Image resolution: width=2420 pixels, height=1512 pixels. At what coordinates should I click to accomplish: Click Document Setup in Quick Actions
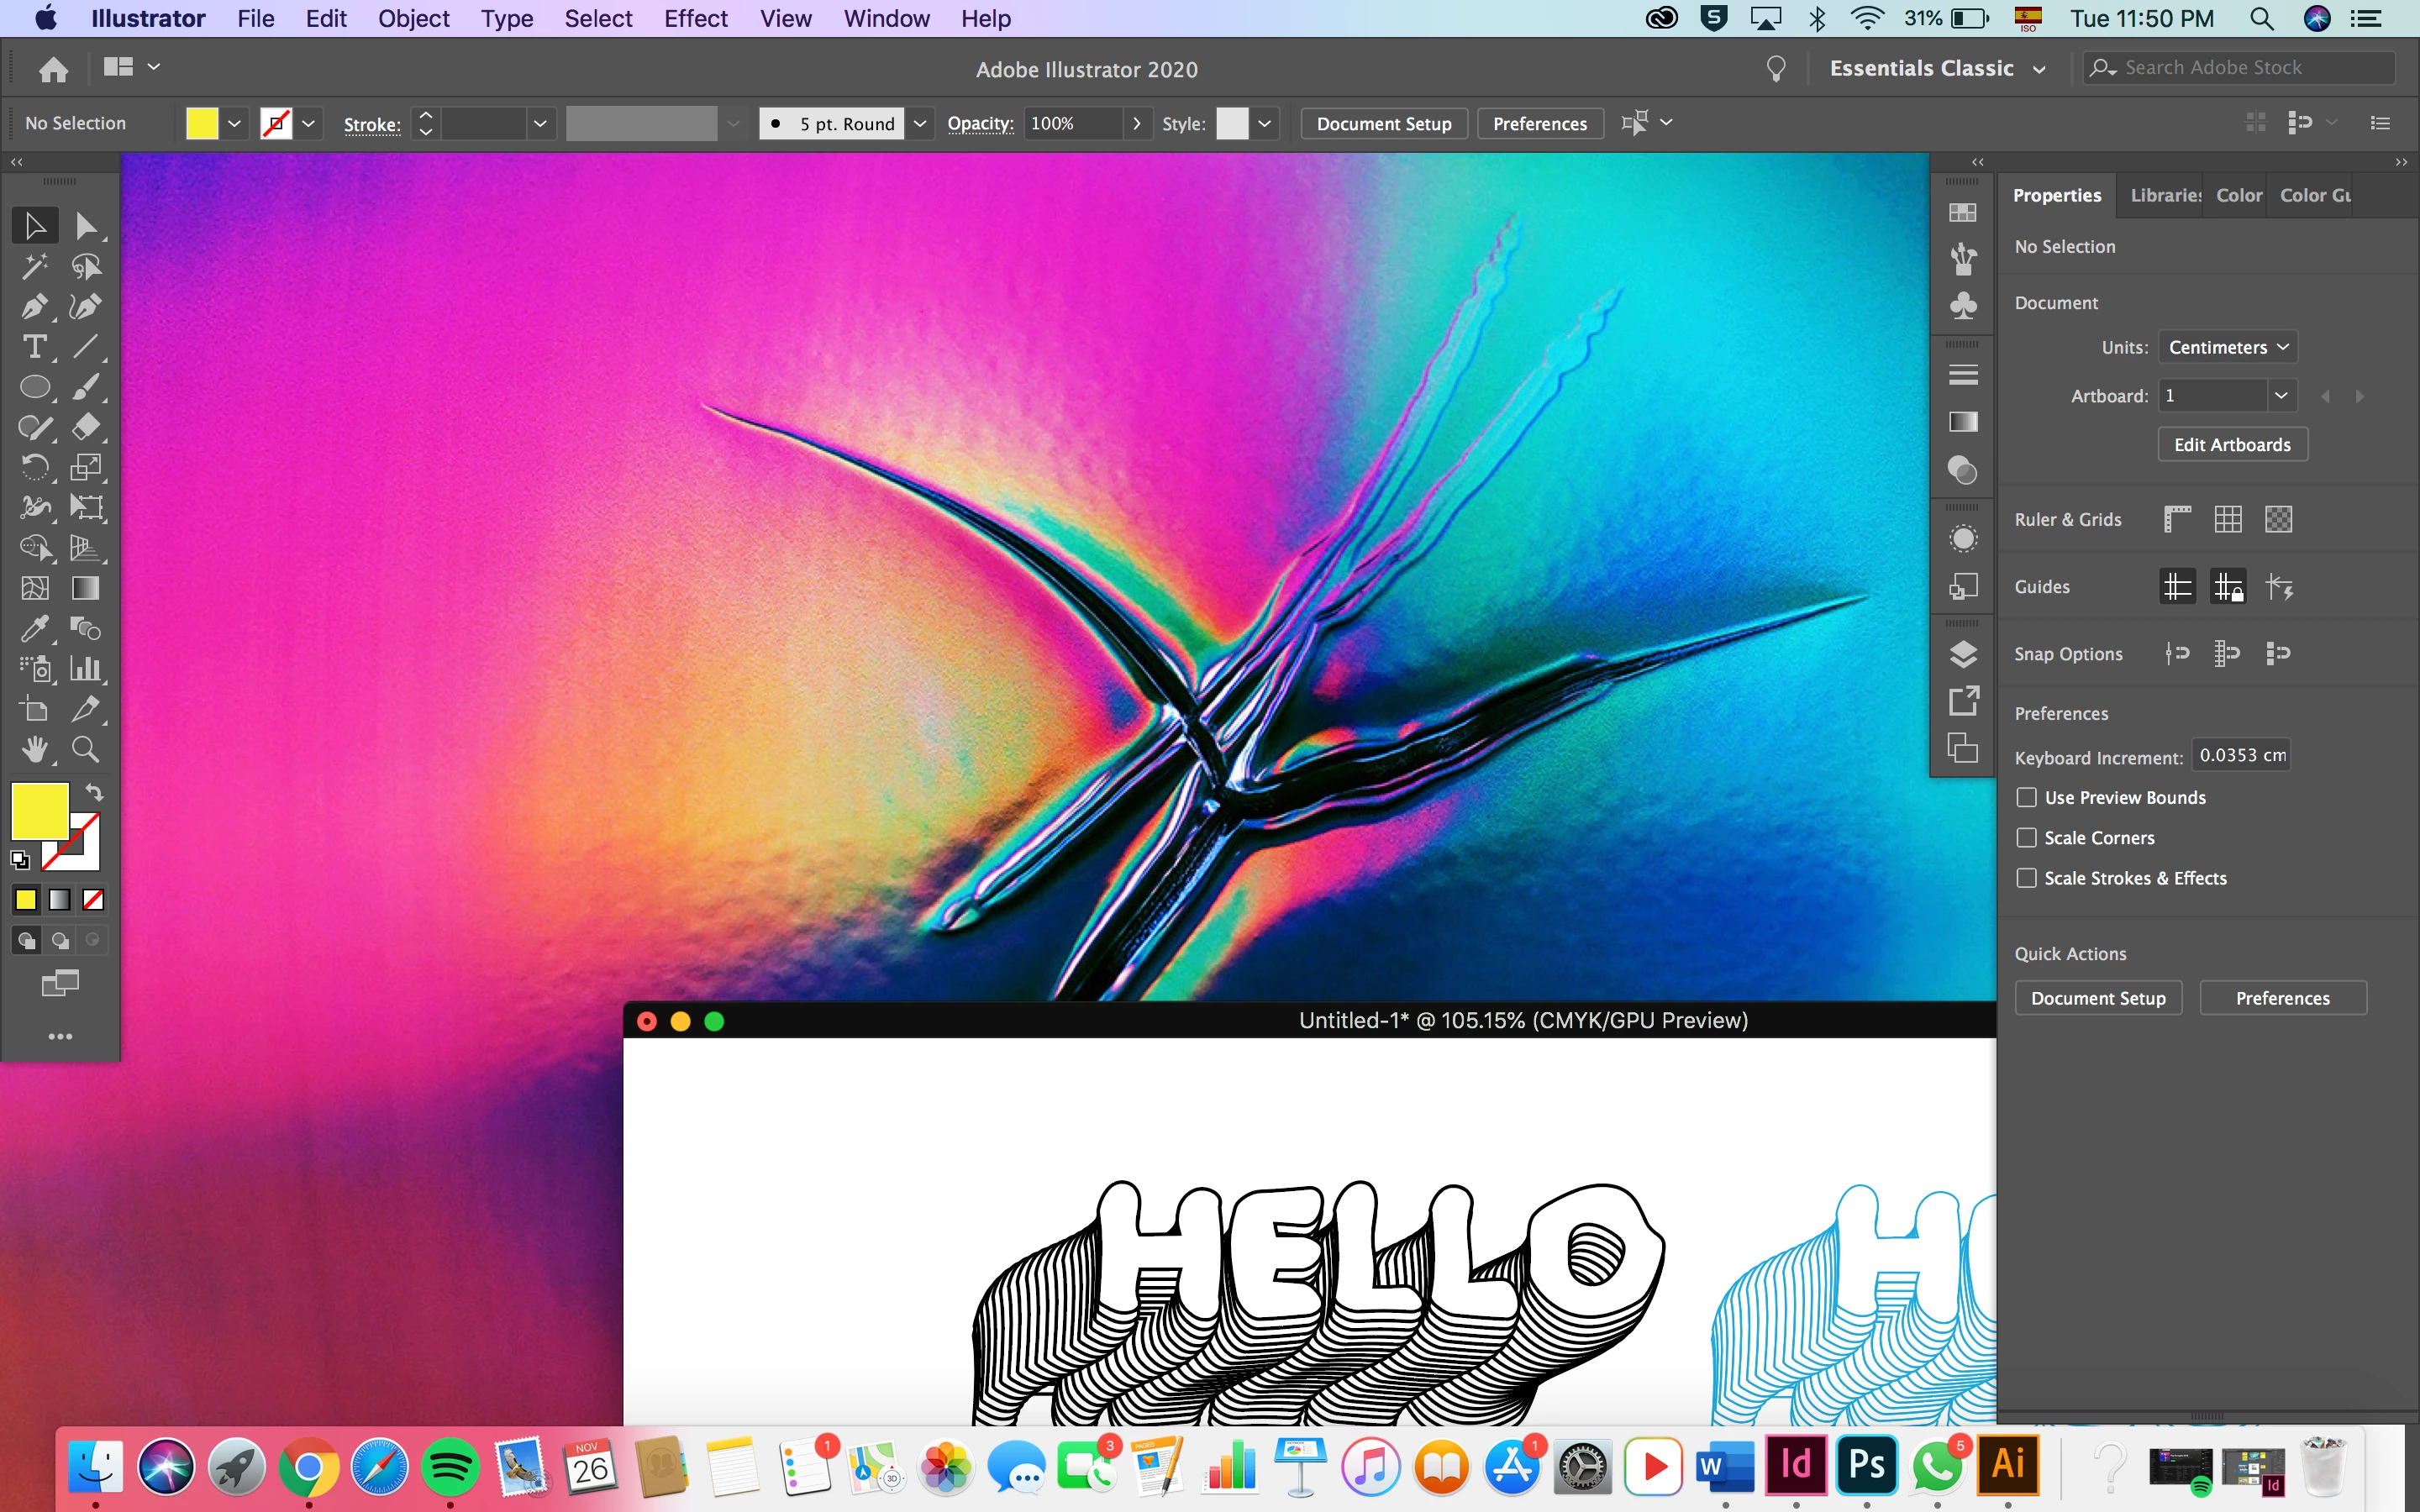[2097, 998]
